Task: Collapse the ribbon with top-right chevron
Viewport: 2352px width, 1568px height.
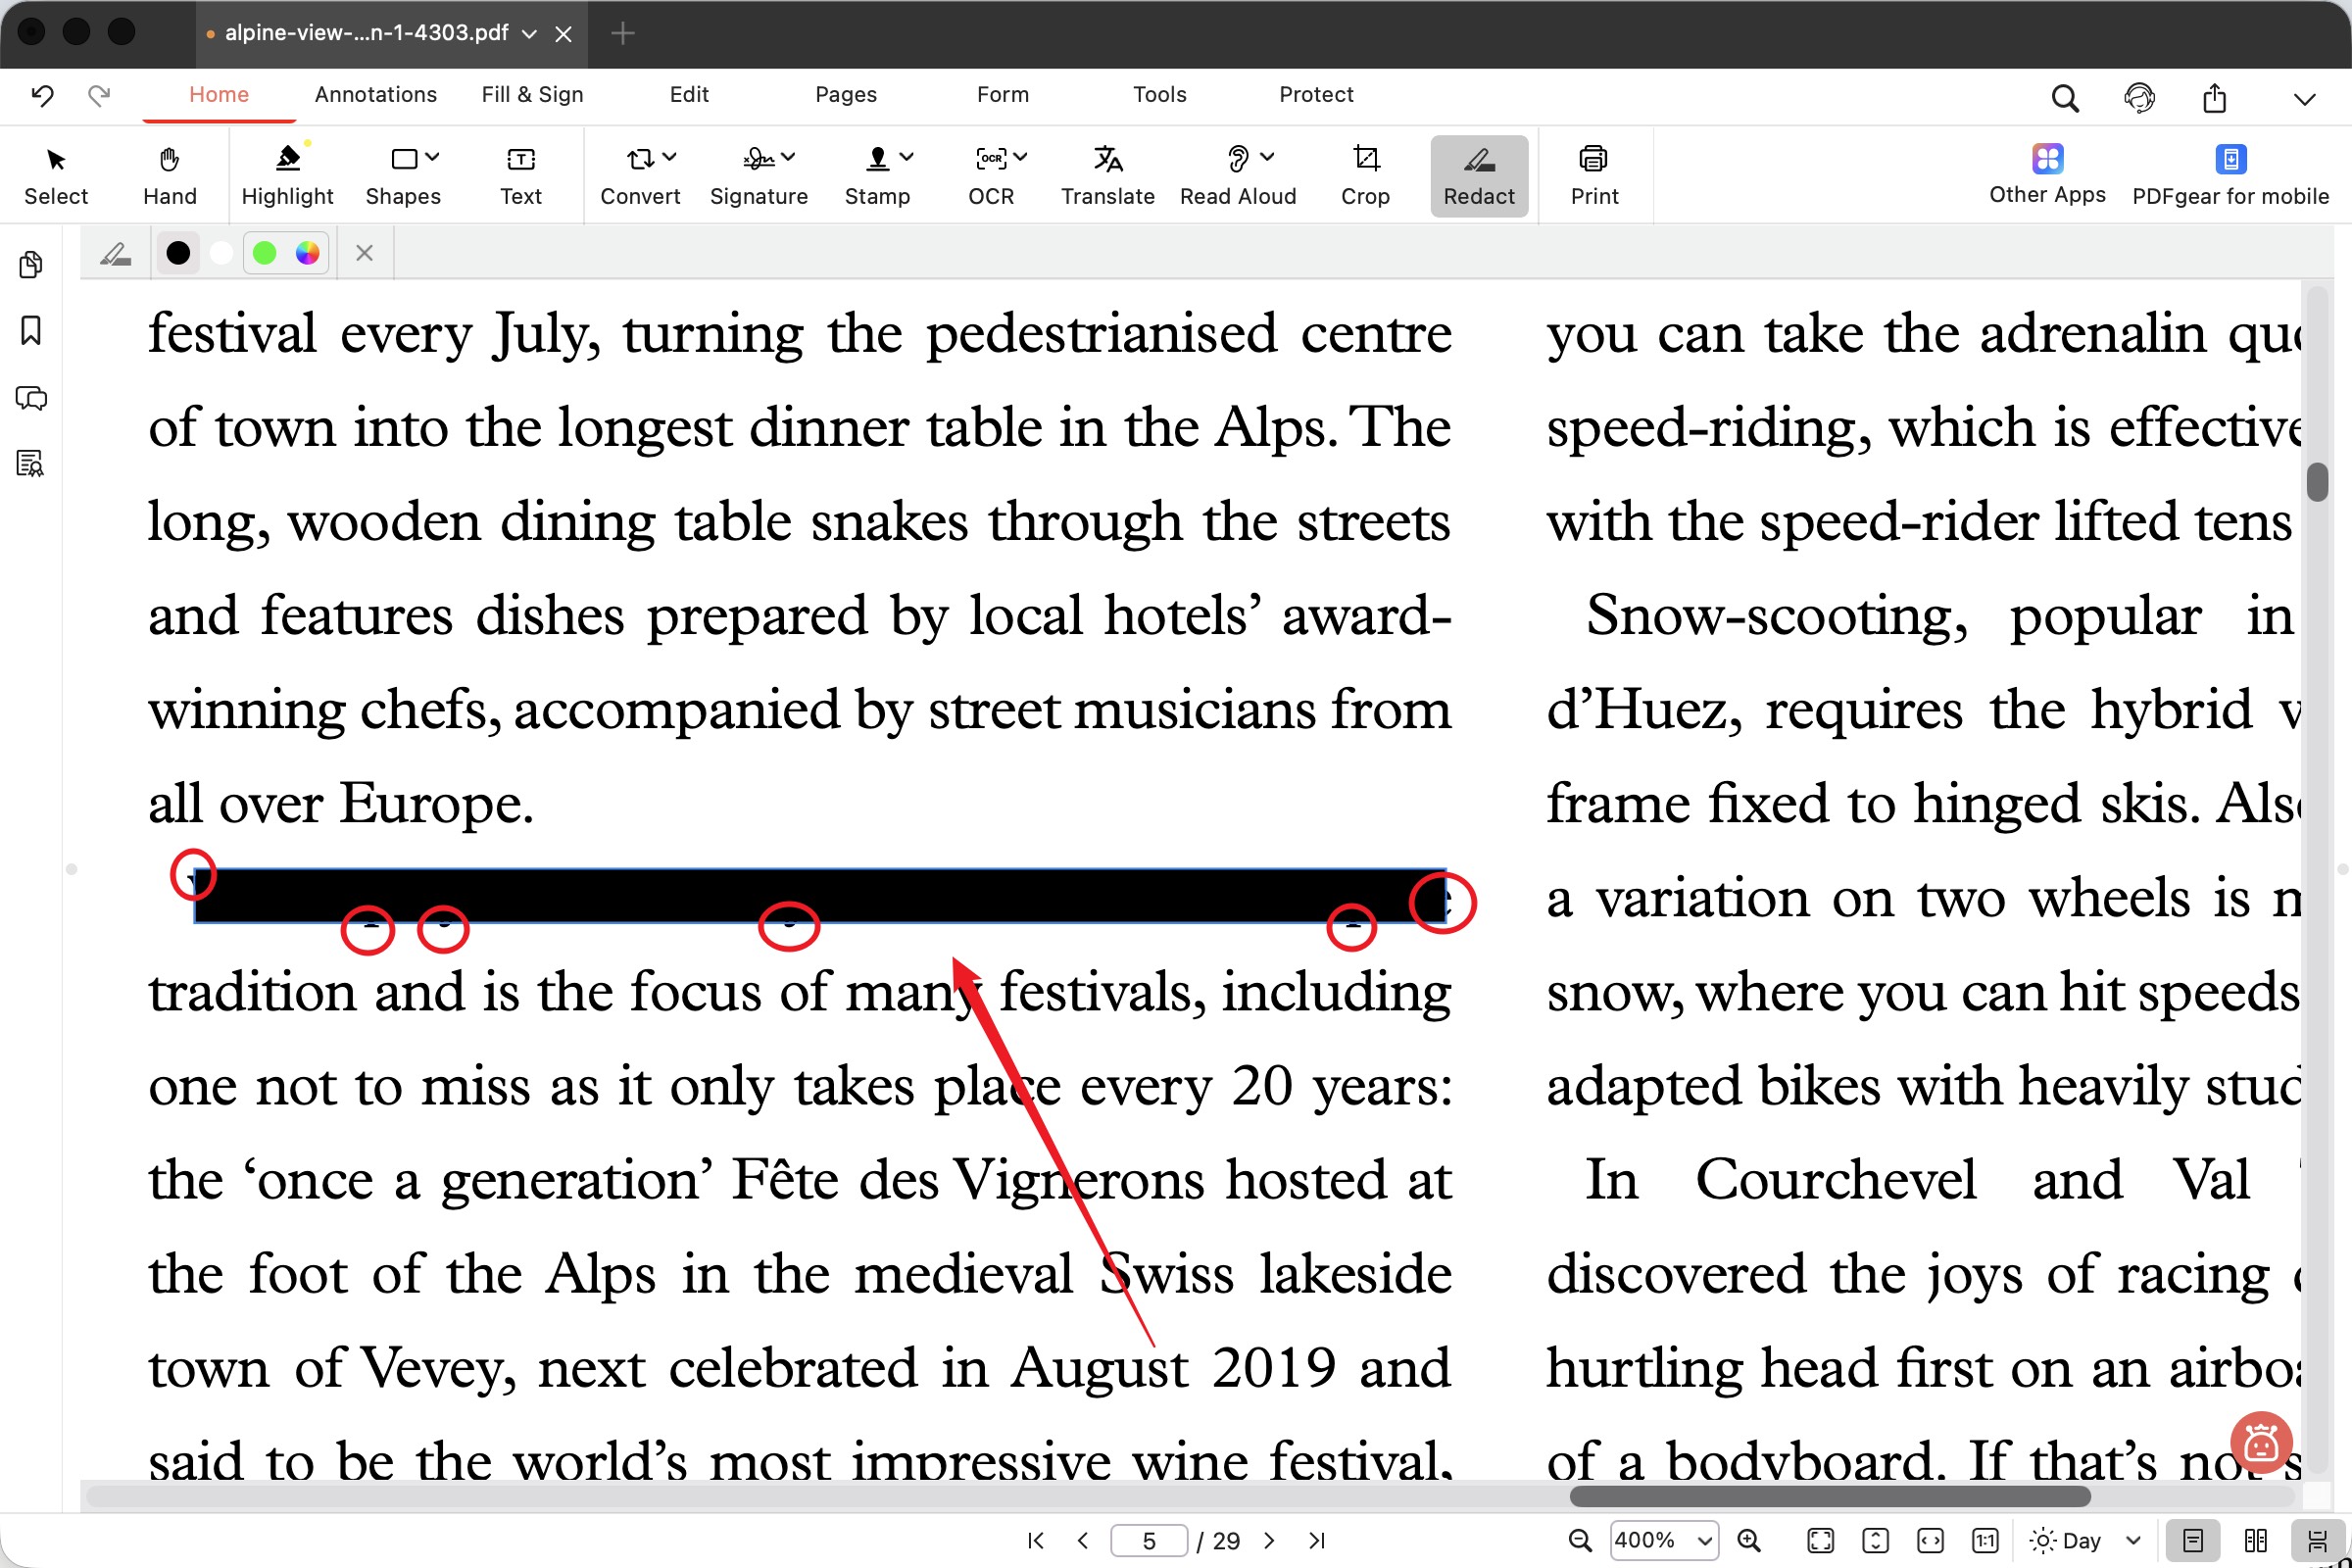Action: [x=2305, y=98]
